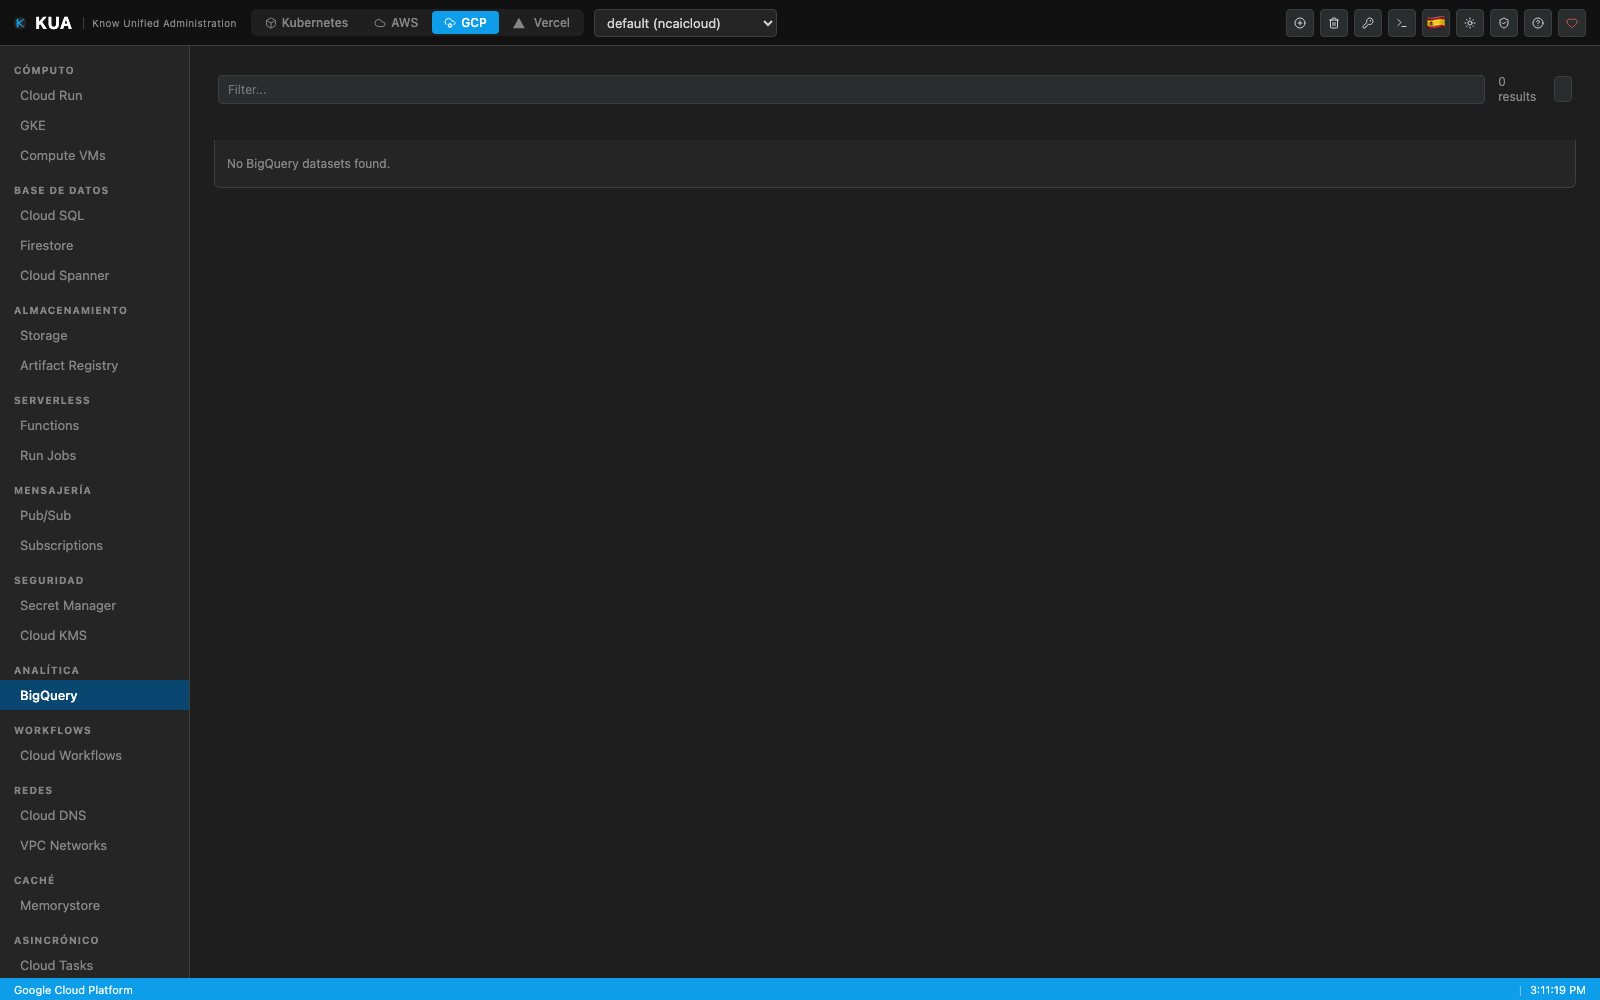This screenshot has width=1600, height=1000.
Task: Click the Filter input field
Action: coord(851,89)
